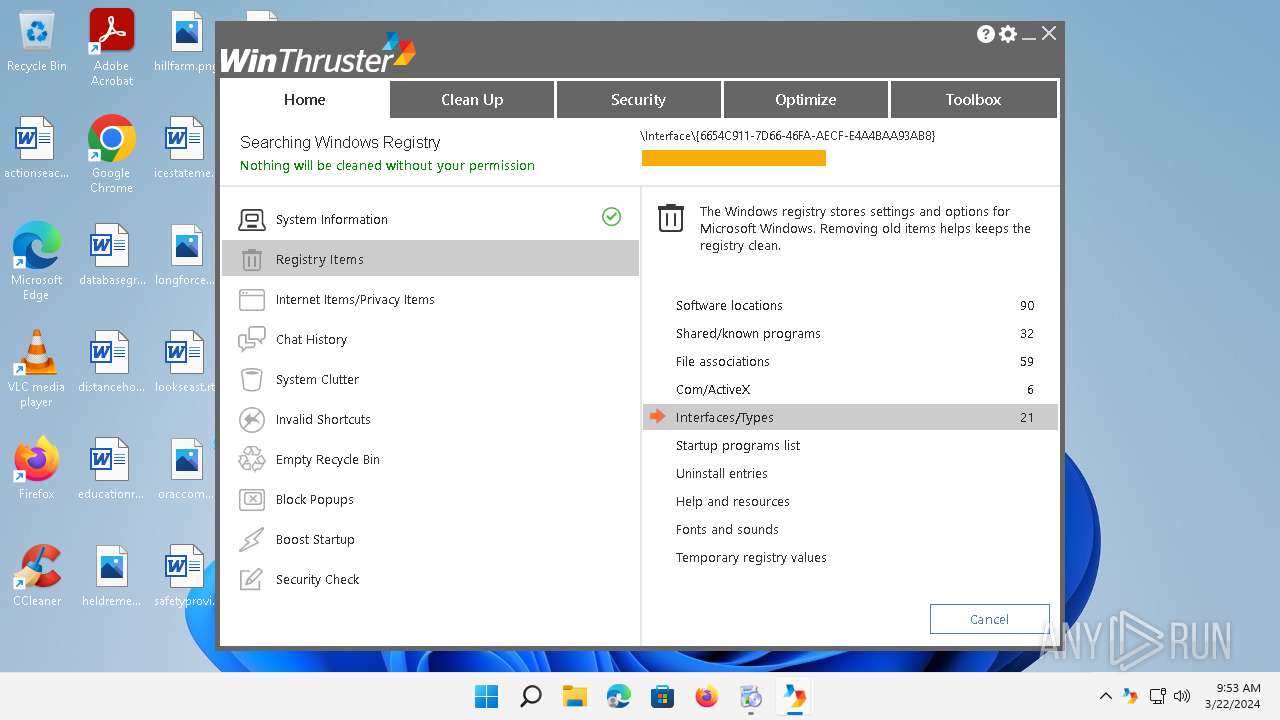Viewport: 1280px width, 720px height.
Task: Open the Security tab
Action: pyautogui.click(x=638, y=99)
